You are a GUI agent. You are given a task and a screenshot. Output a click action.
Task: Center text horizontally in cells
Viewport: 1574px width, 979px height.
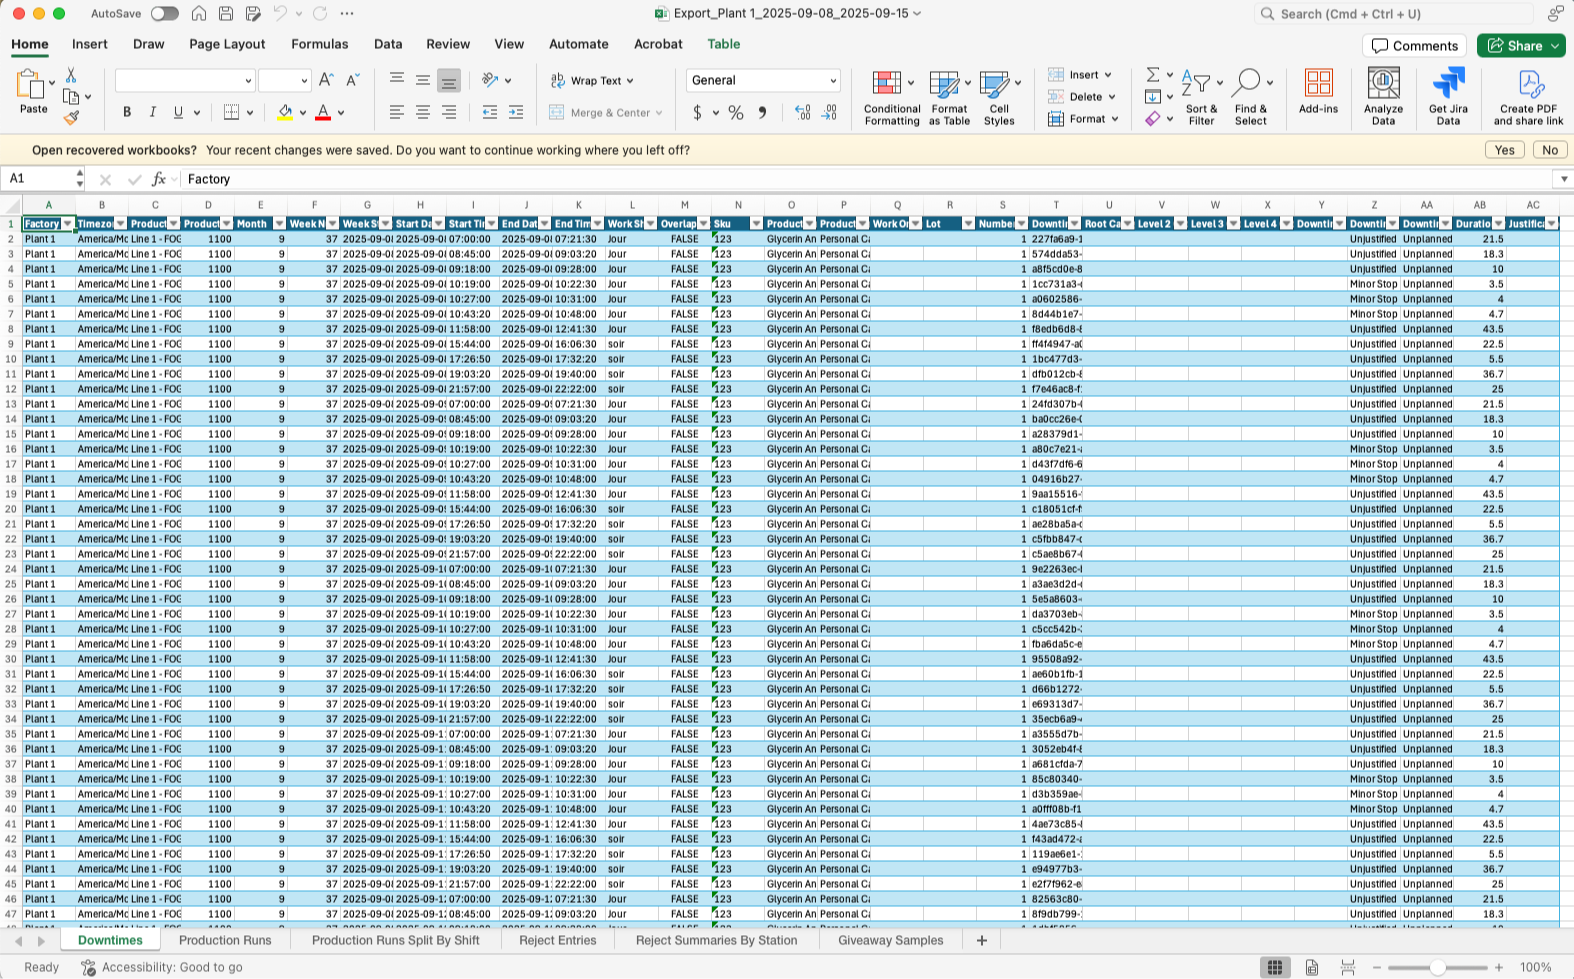click(x=423, y=113)
